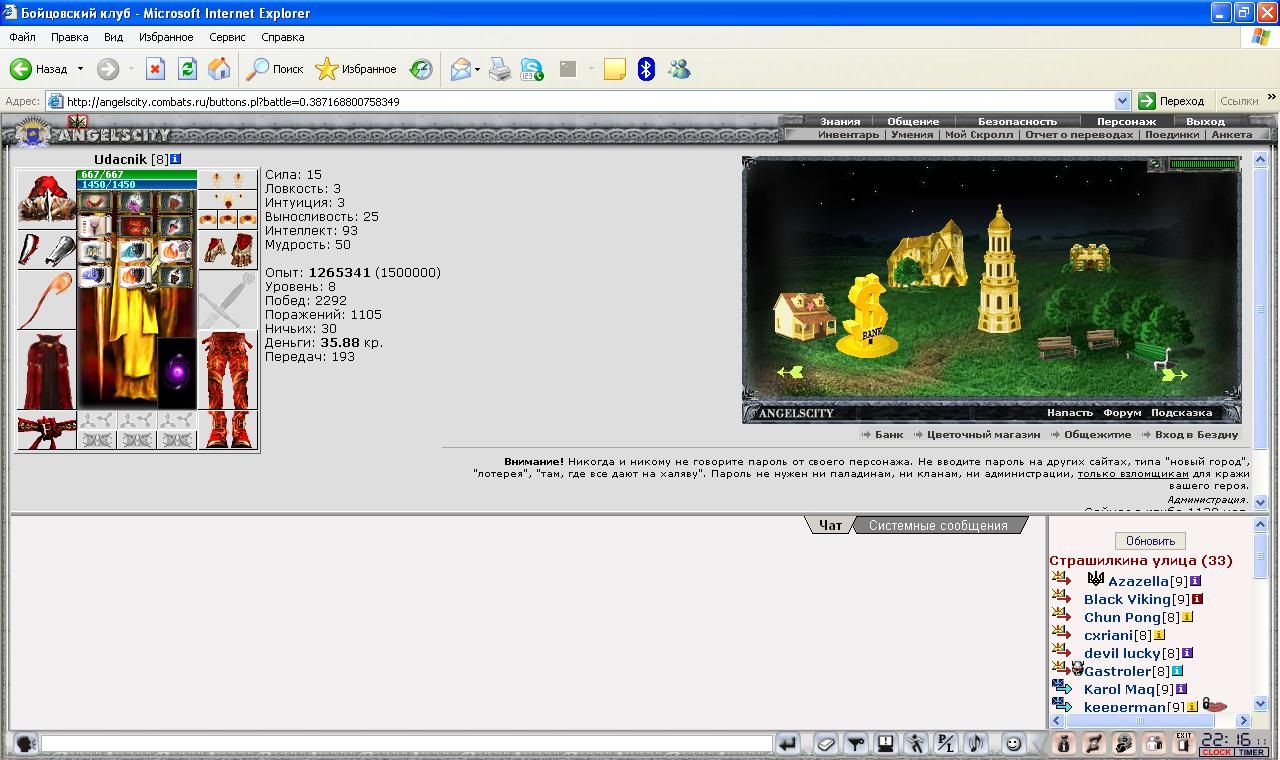This screenshot has width=1280, height=760.
Task: Click Подсказка on the map bar
Action: pyautogui.click(x=1181, y=412)
